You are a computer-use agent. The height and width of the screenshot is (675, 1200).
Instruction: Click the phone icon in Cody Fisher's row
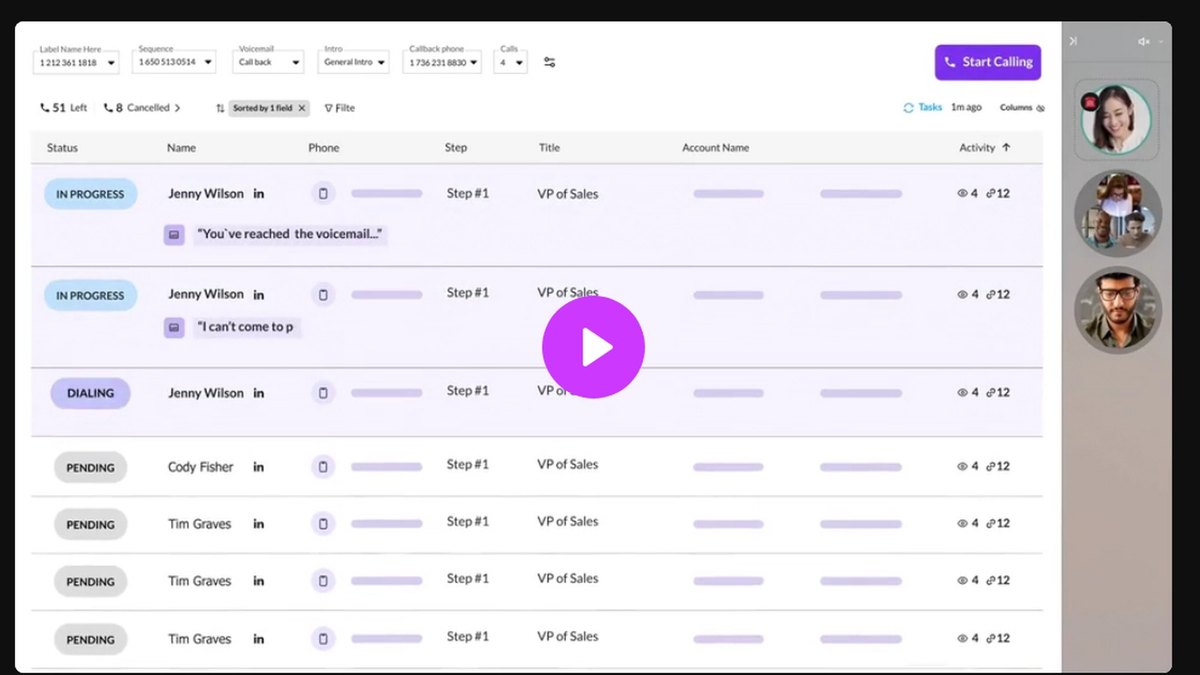click(322, 467)
